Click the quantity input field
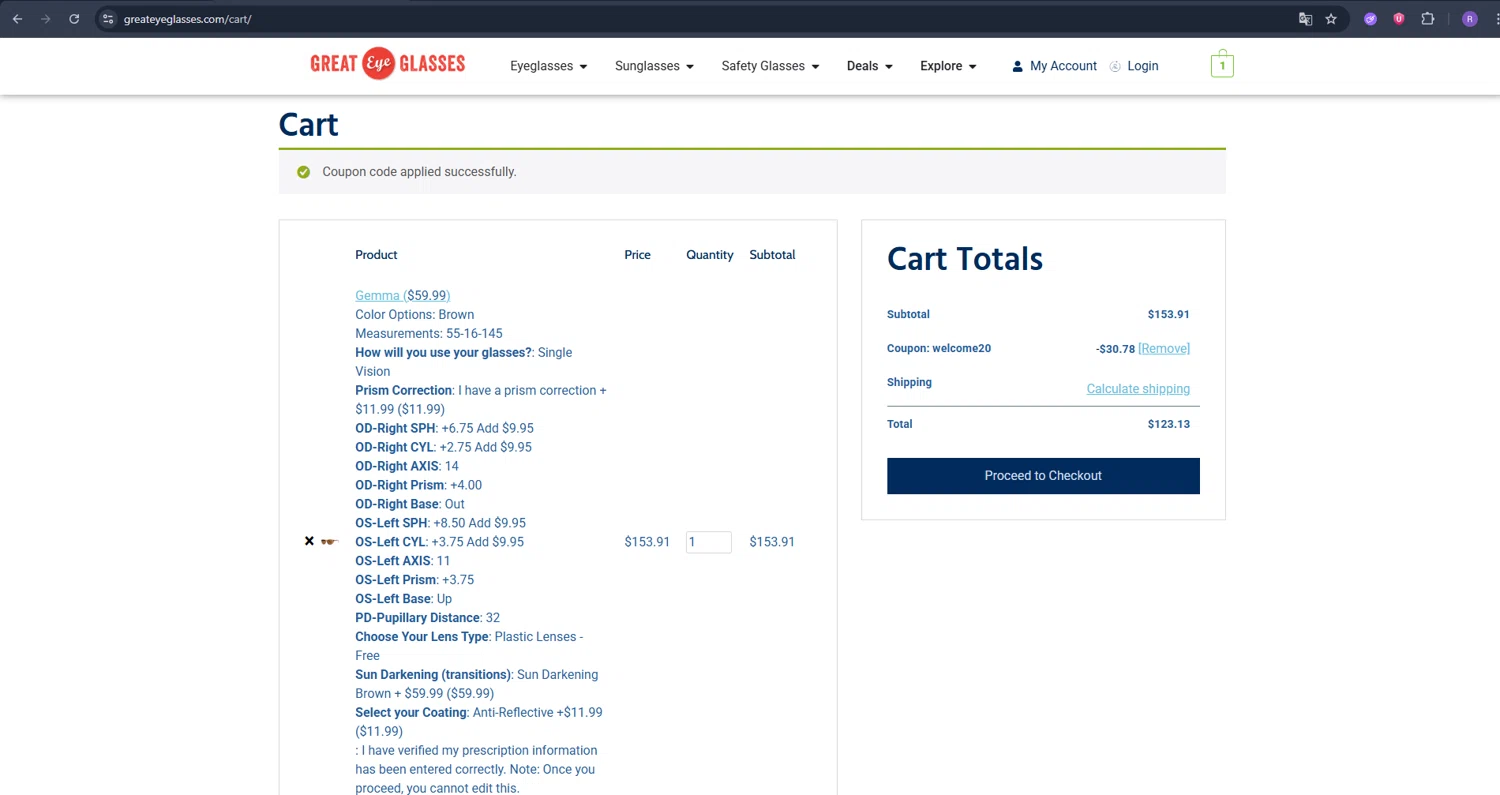 tap(709, 542)
